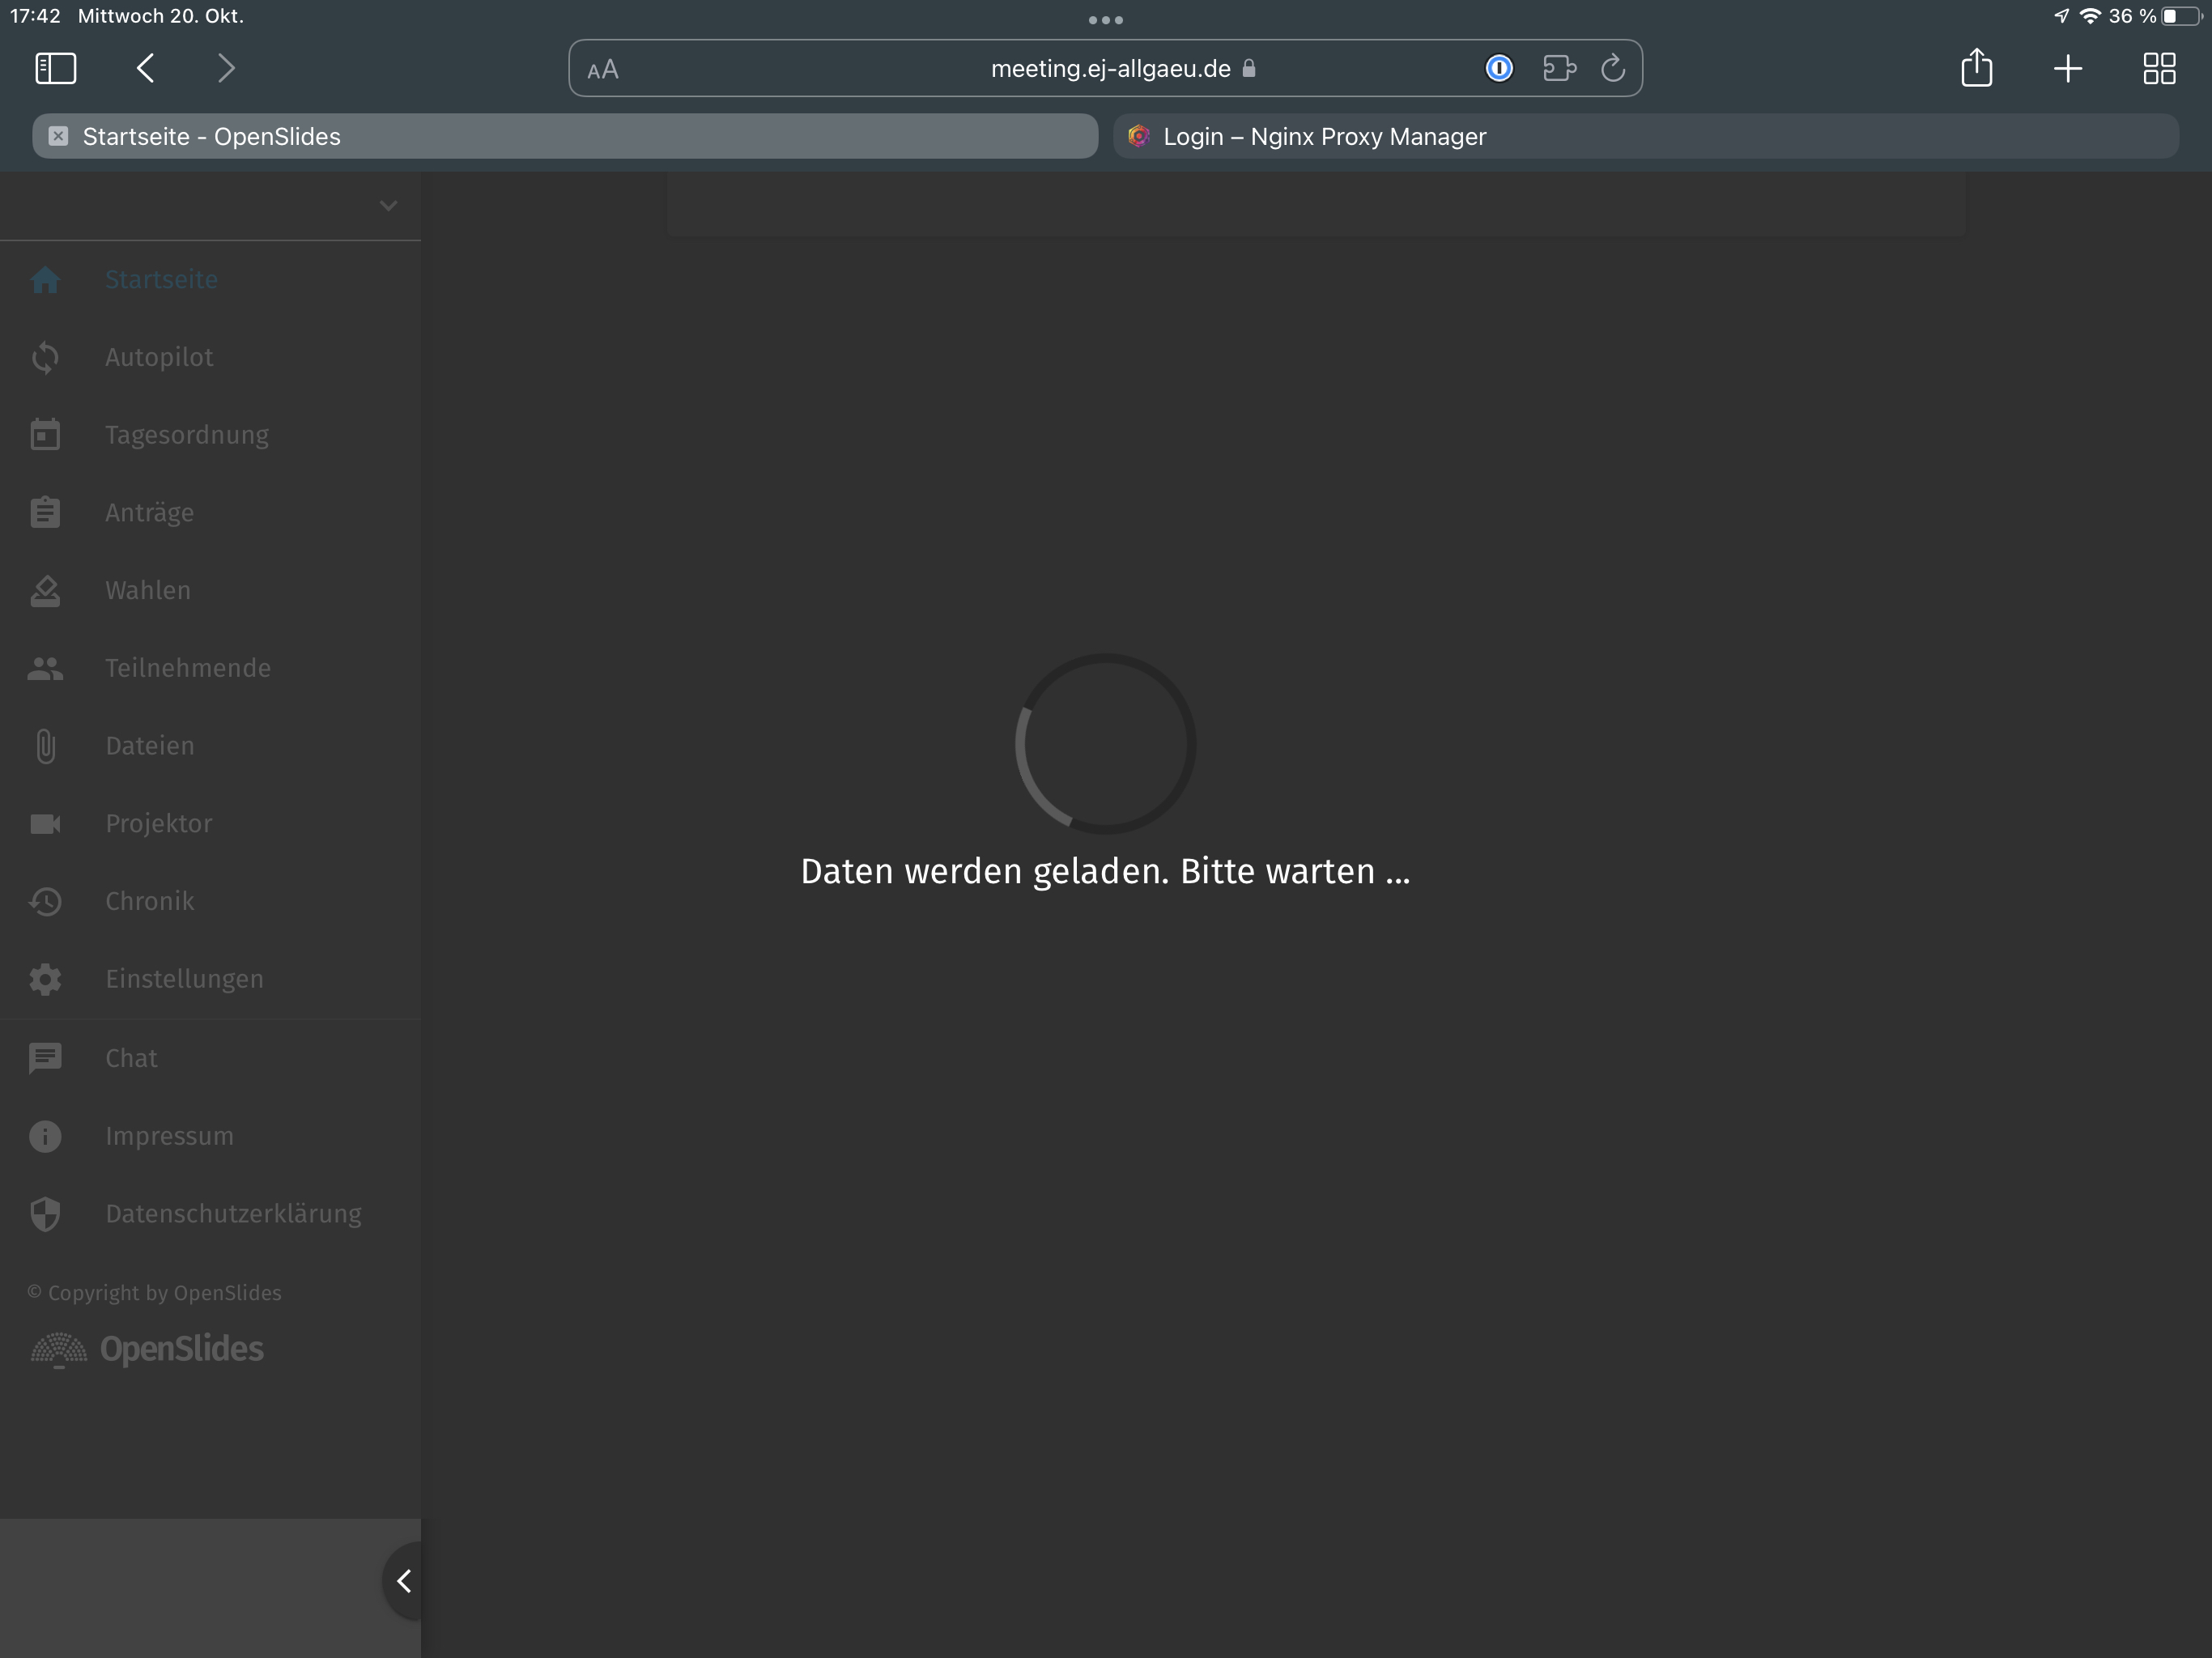The width and height of the screenshot is (2212, 1658).
Task: Show Safari sidebar panel
Action: click(56, 68)
